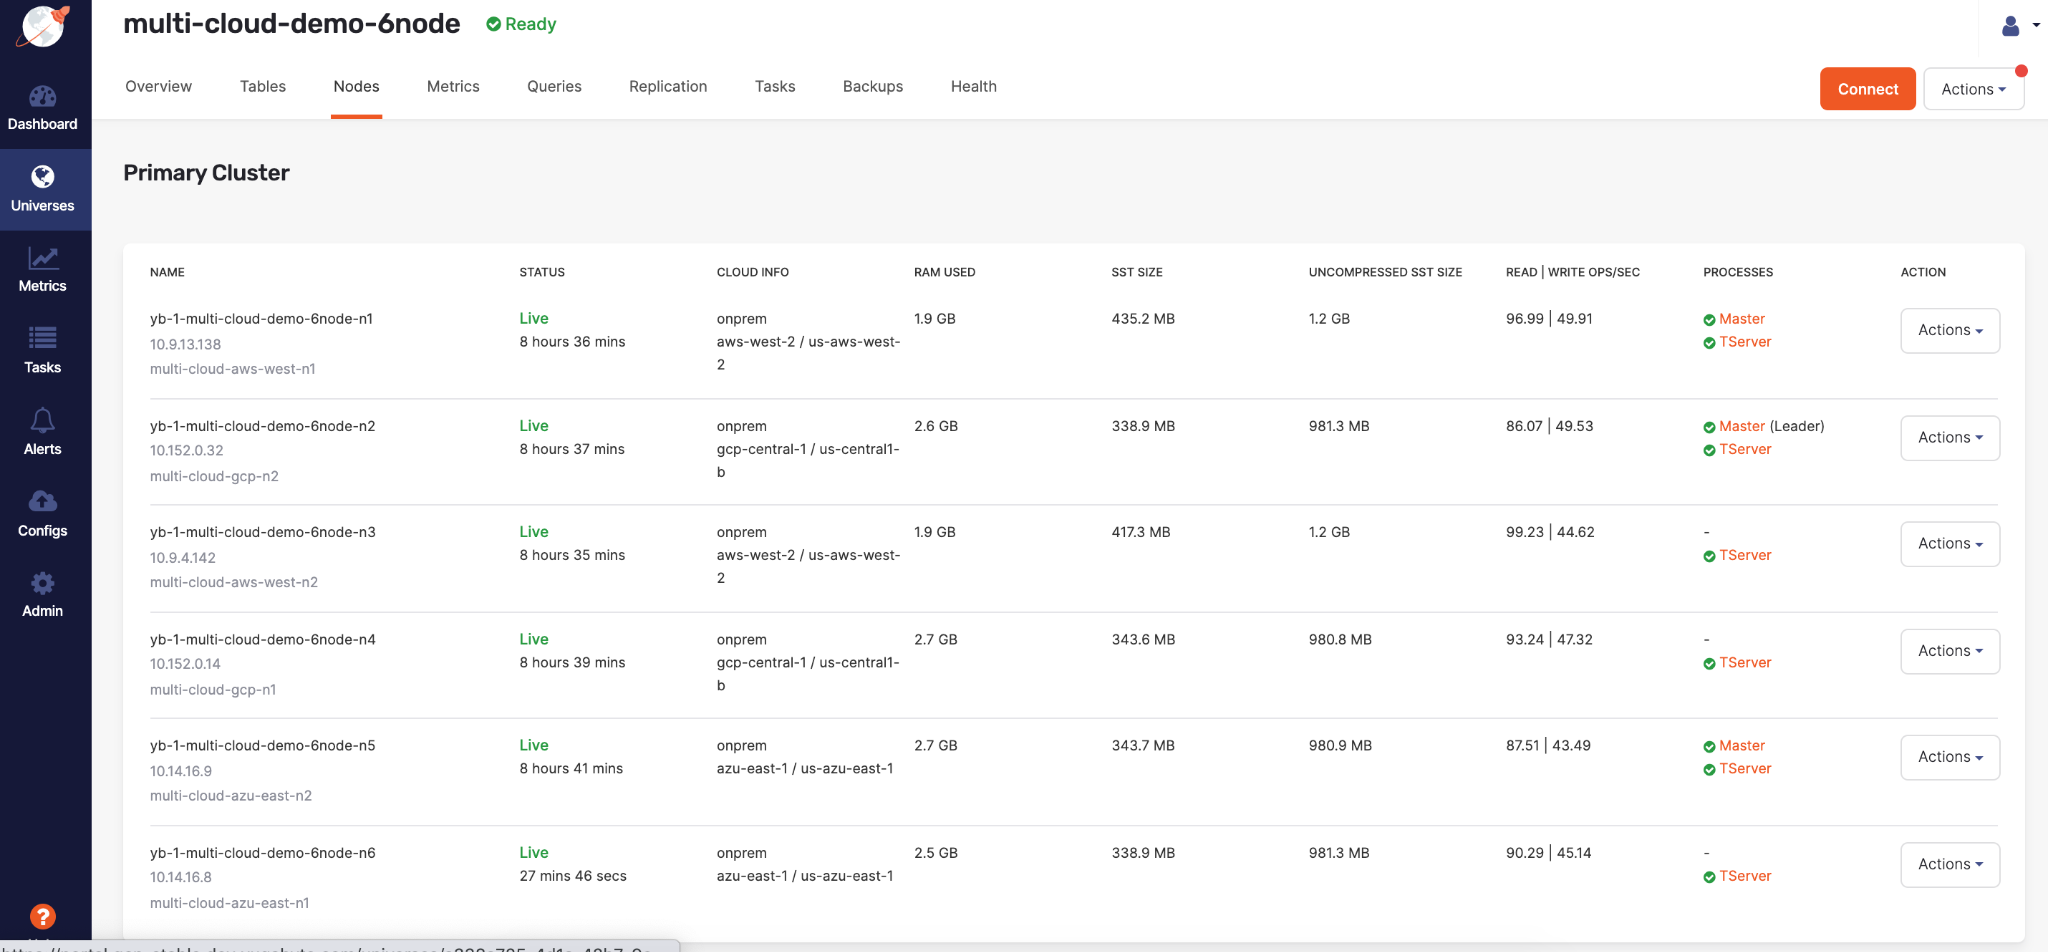Open the Master (Leader) link for node n2
Screen dimensions: 2048x952
[1741, 426]
